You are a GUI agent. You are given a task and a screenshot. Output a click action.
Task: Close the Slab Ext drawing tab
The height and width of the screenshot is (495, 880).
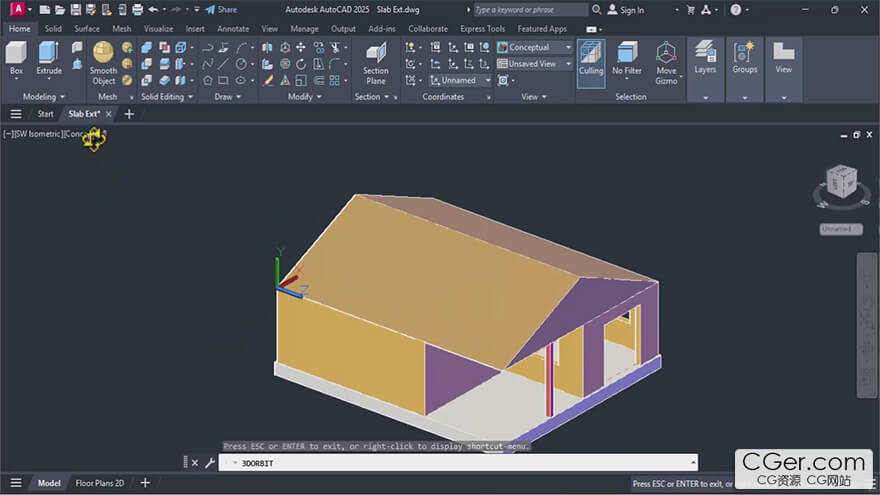click(109, 114)
